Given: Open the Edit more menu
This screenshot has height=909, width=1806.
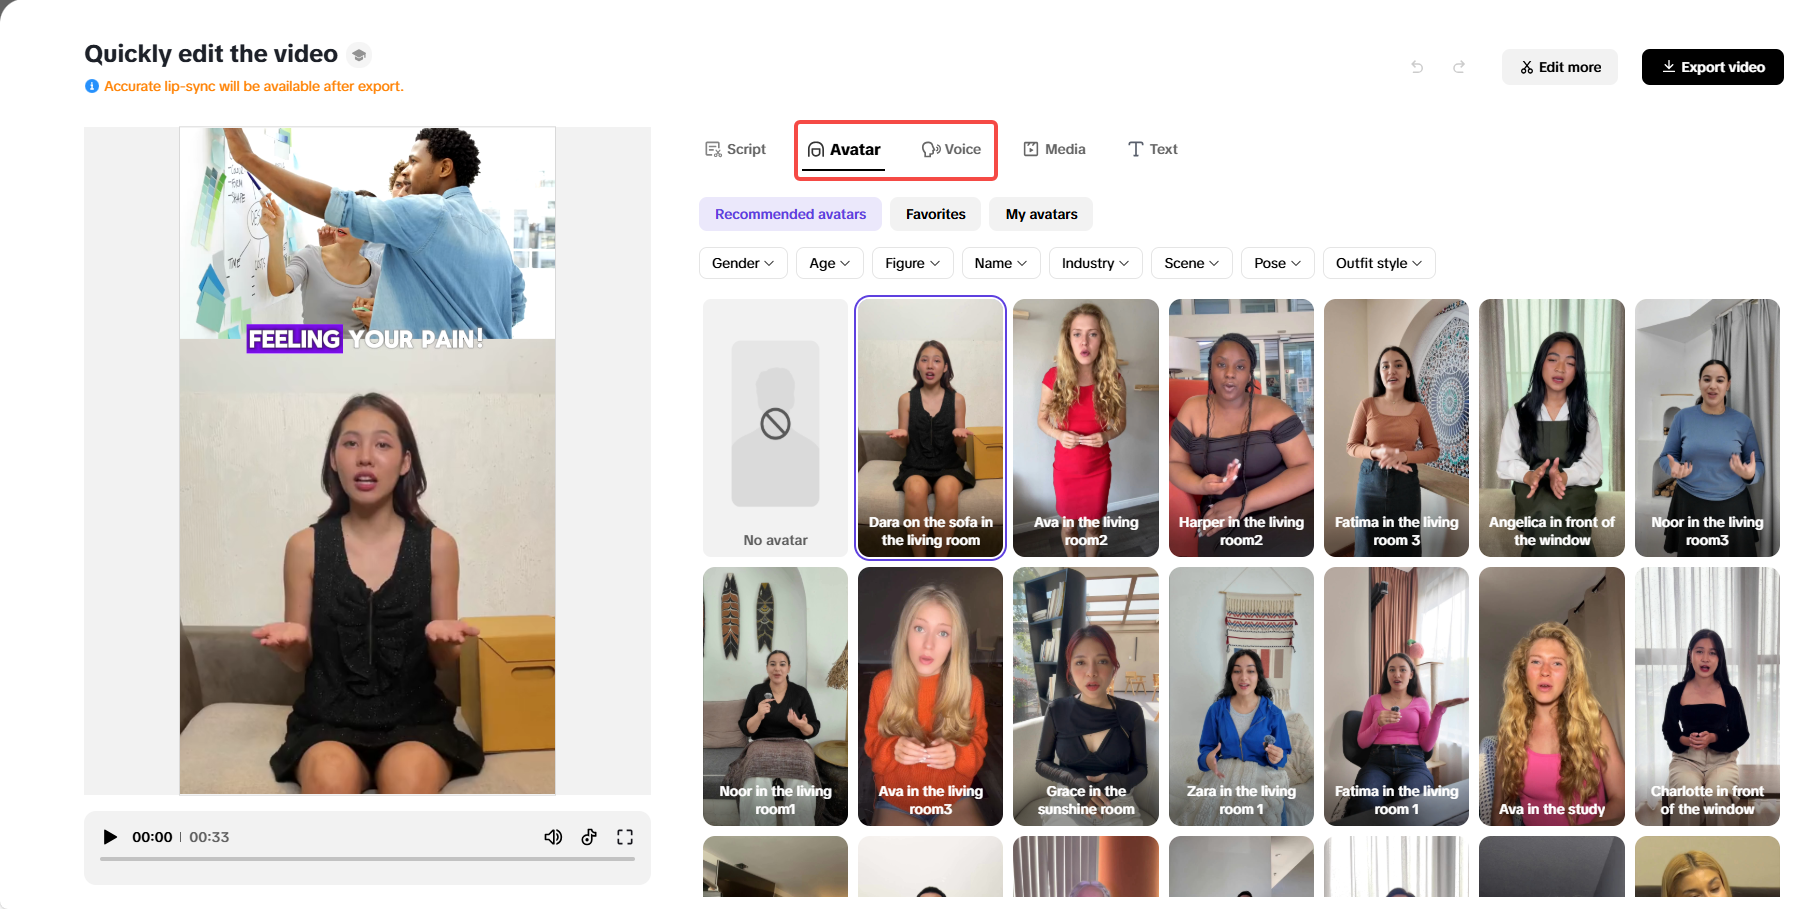Looking at the screenshot, I should pyautogui.click(x=1559, y=67).
